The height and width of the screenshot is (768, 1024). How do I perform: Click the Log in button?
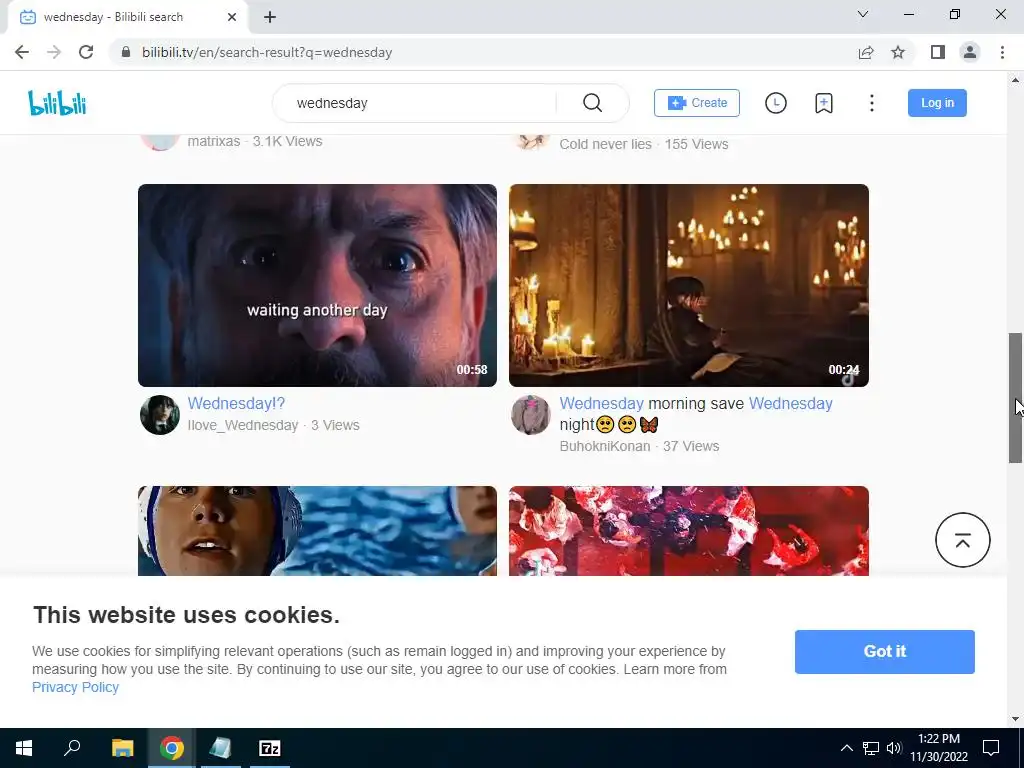pyautogui.click(x=937, y=103)
